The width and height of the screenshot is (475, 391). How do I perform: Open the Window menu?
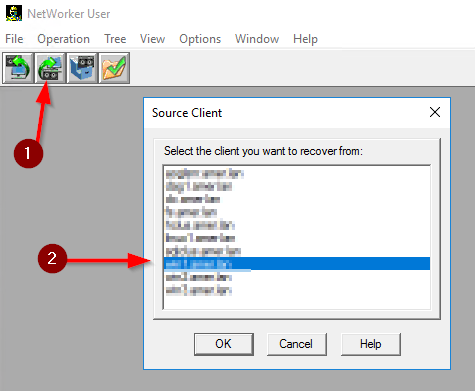(x=257, y=39)
